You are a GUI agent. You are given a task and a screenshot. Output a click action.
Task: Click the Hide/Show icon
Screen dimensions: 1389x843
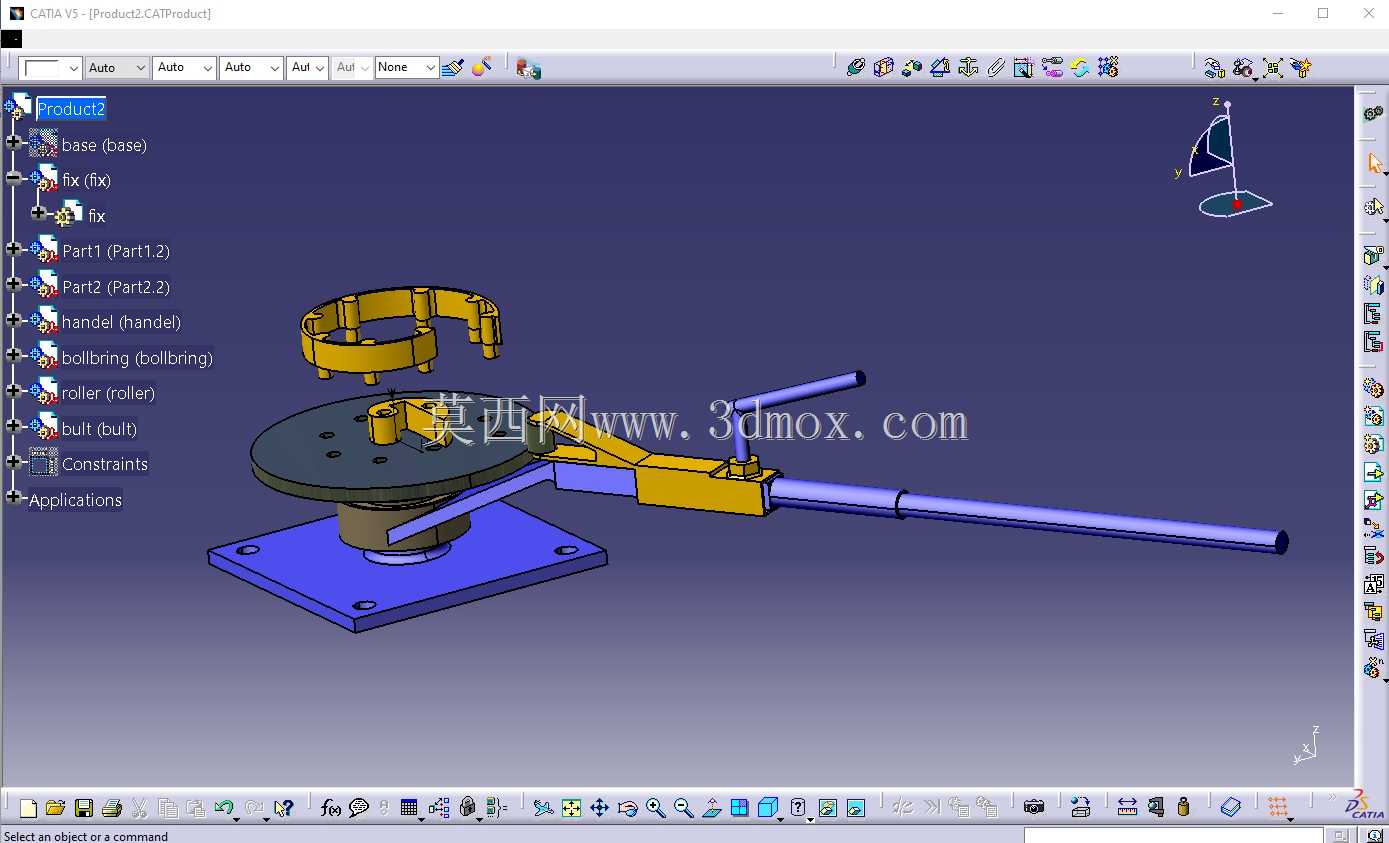pyautogui.click(x=827, y=808)
